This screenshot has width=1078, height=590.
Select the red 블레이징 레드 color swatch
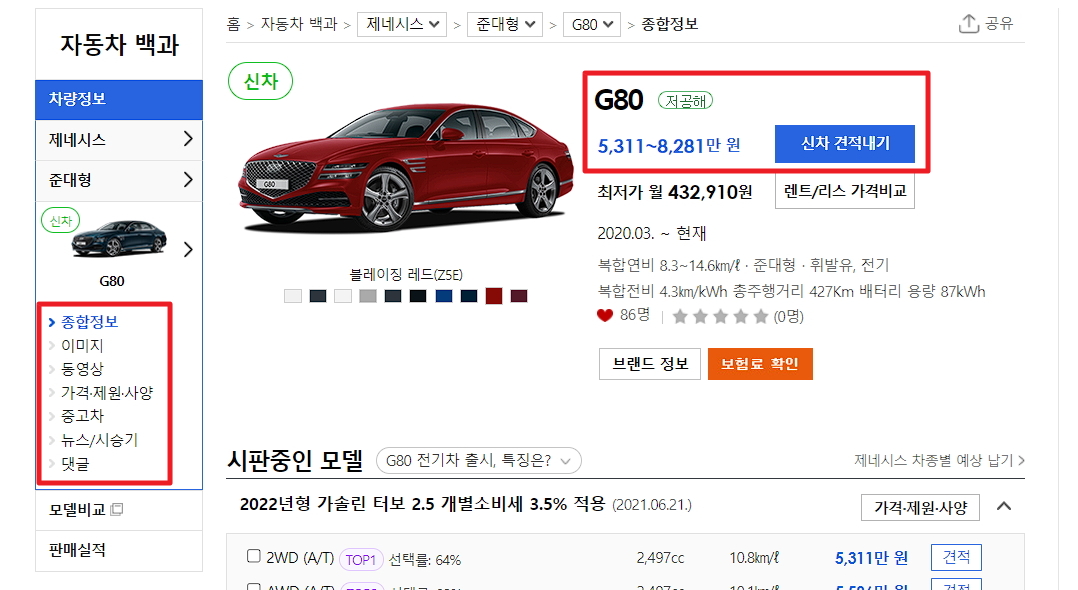coord(494,296)
